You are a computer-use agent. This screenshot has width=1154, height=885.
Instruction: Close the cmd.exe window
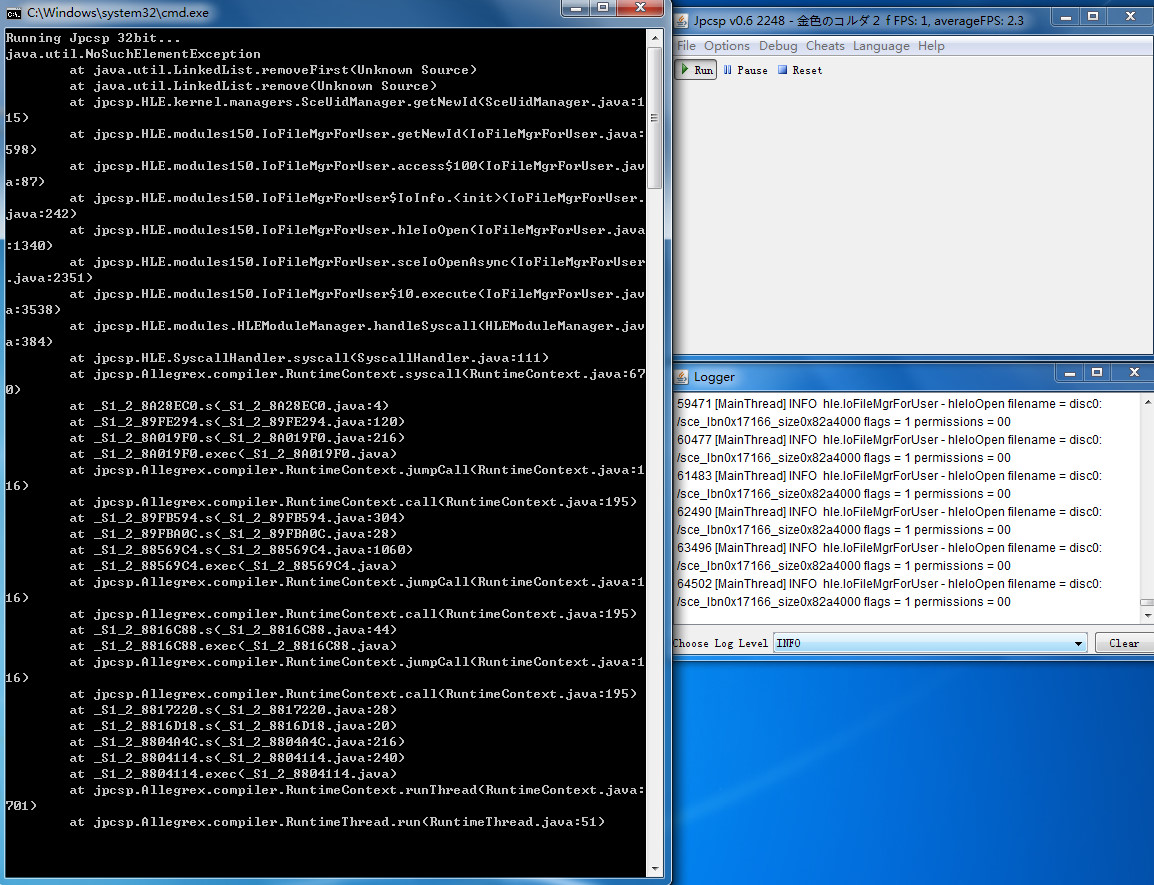[x=640, y=7]
